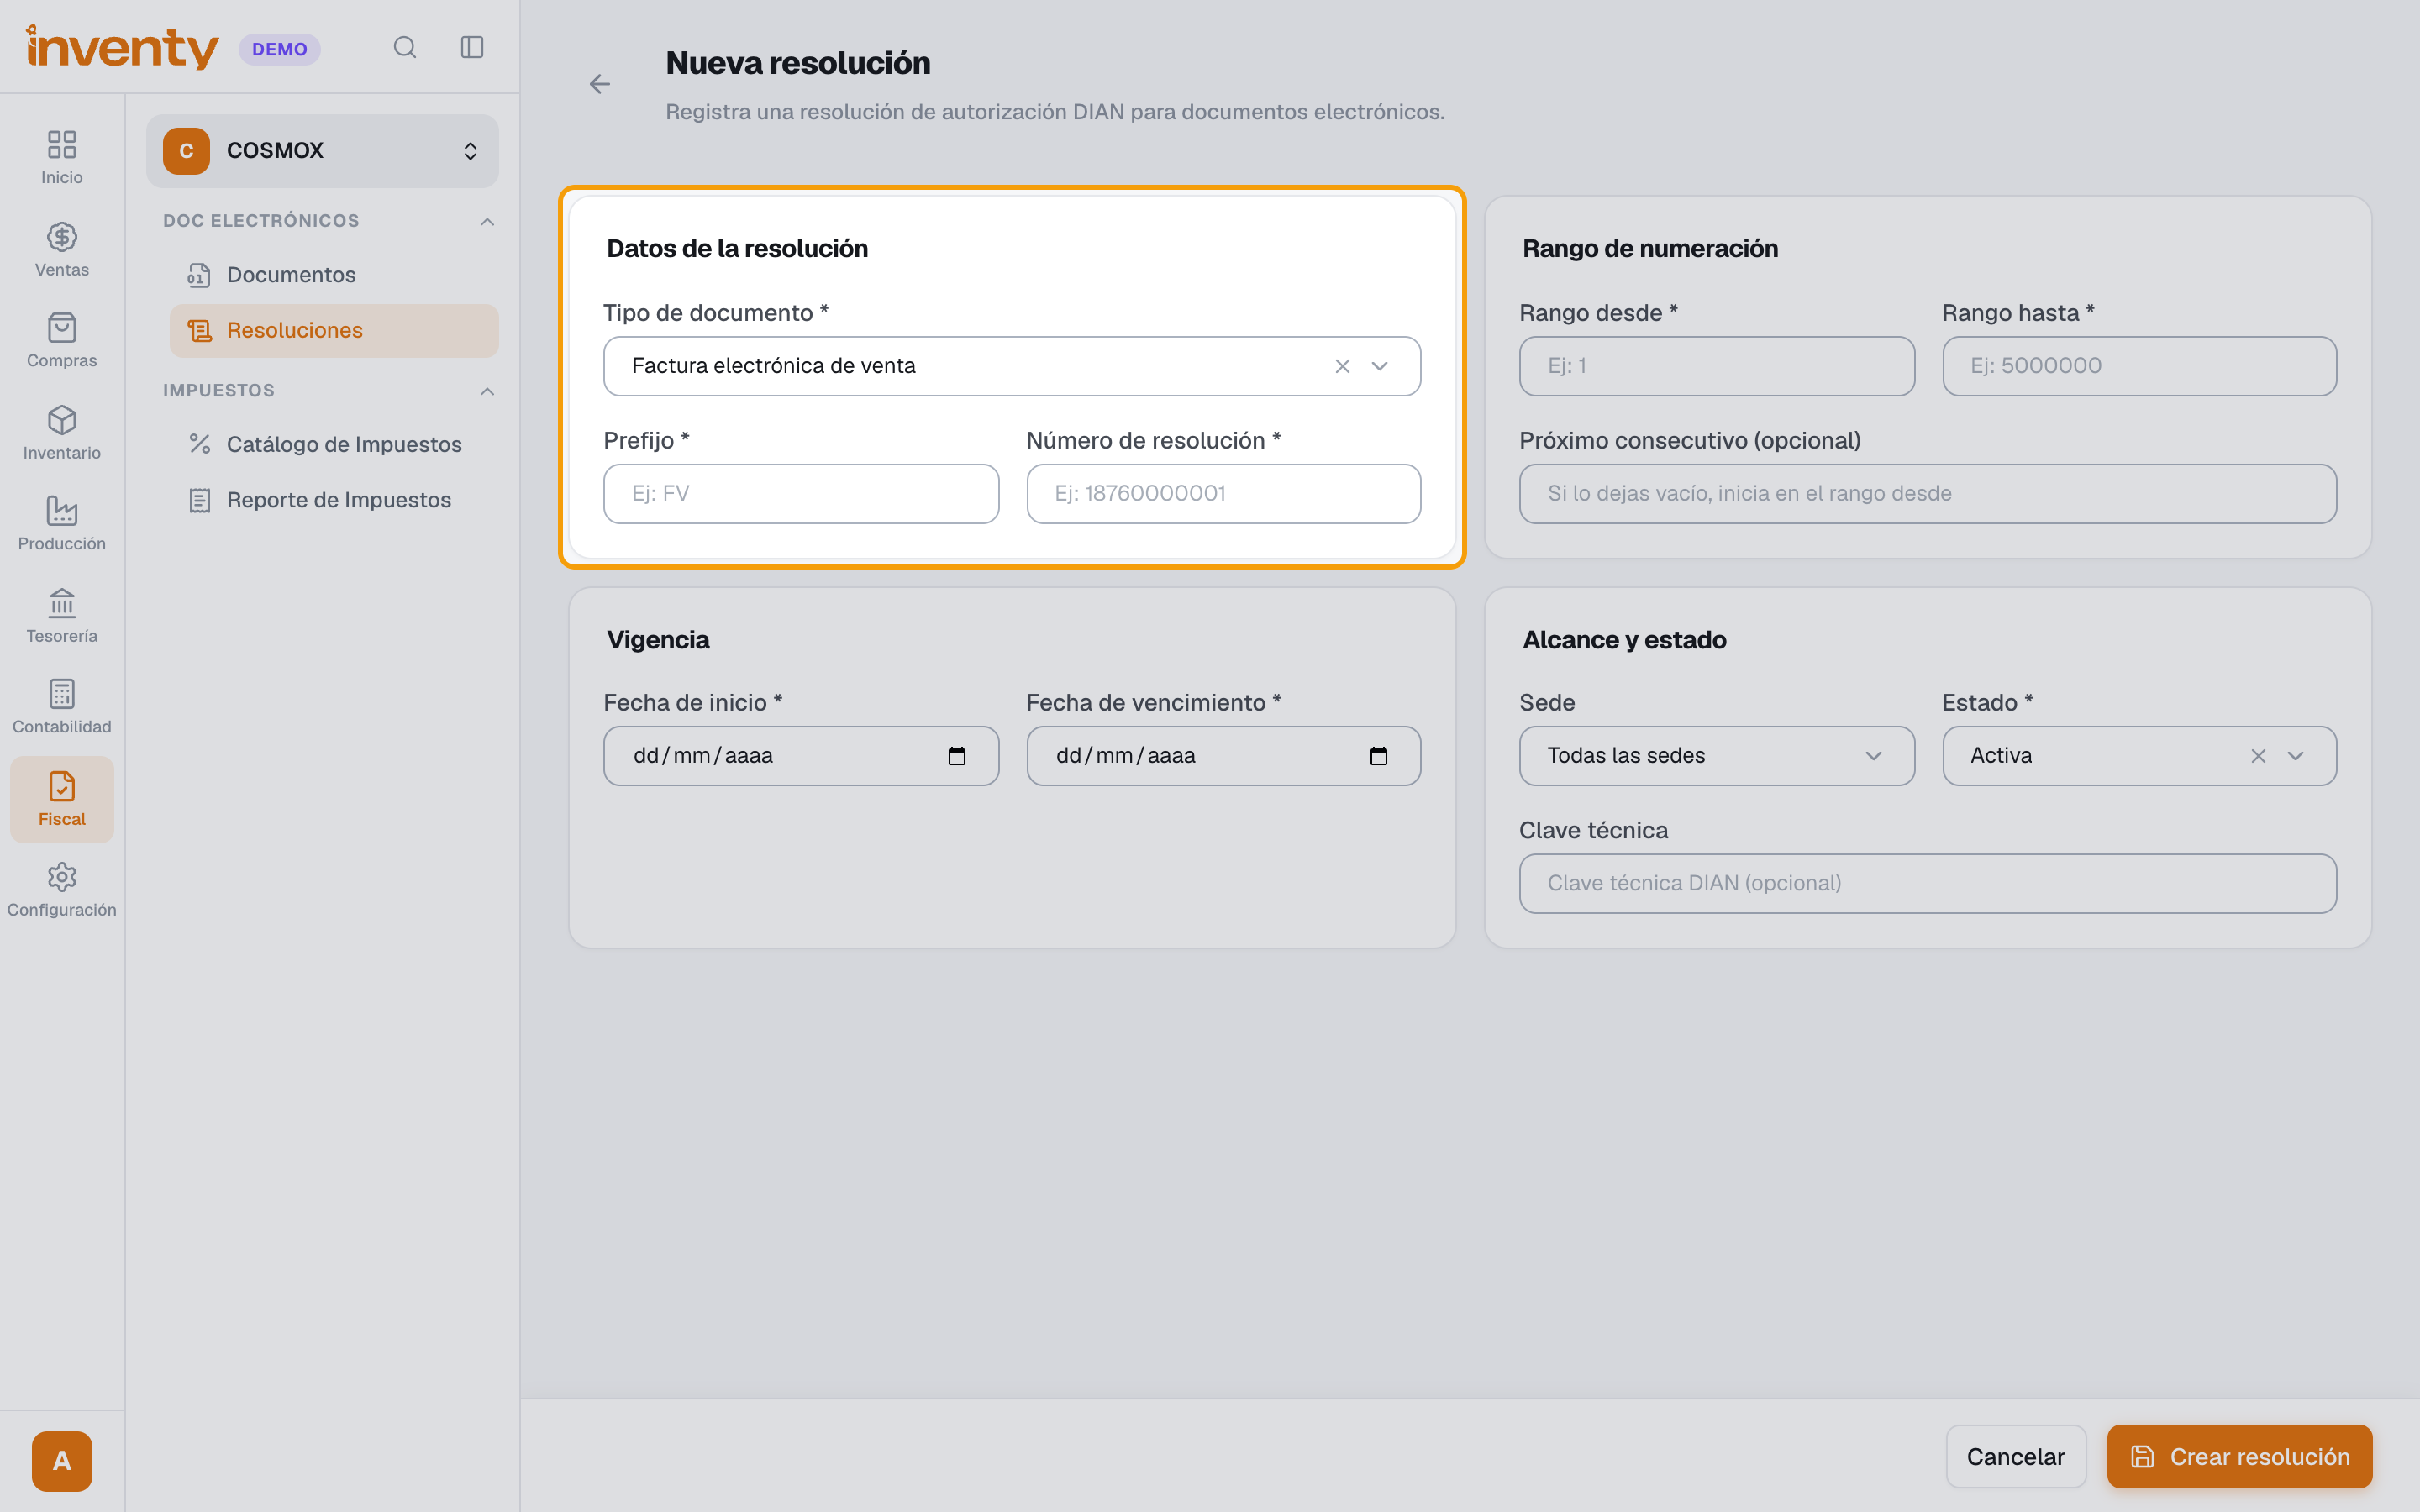Viewport: 2420px width, 1512px height.
Task: Click the inventy logo
Action: coord(122,47)
